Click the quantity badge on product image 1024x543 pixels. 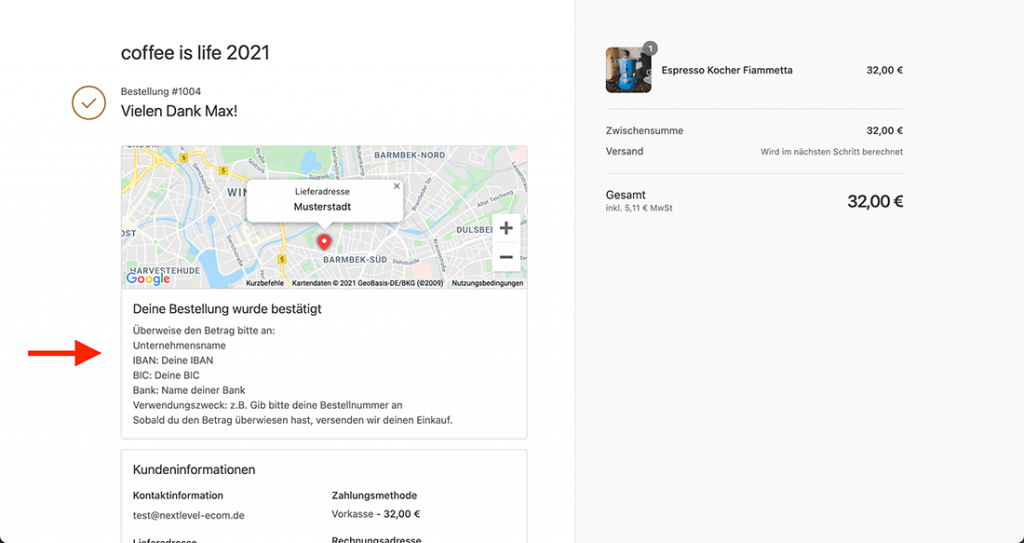(x=650, y=48)
